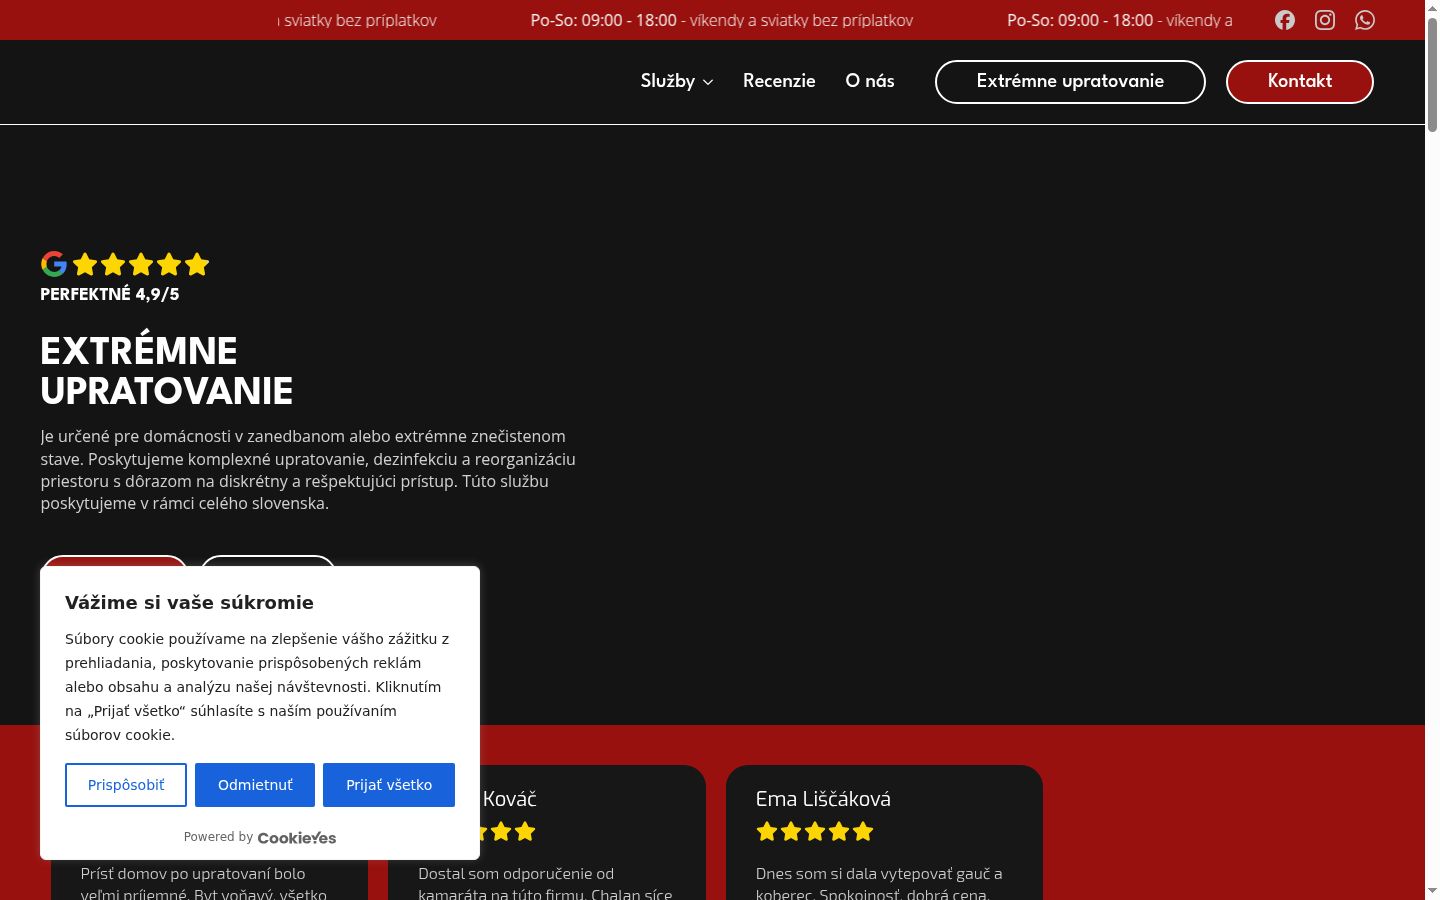The image size is (1440, 900).
Task: Open the Kontakt button
Action: tap(1300, 81)
